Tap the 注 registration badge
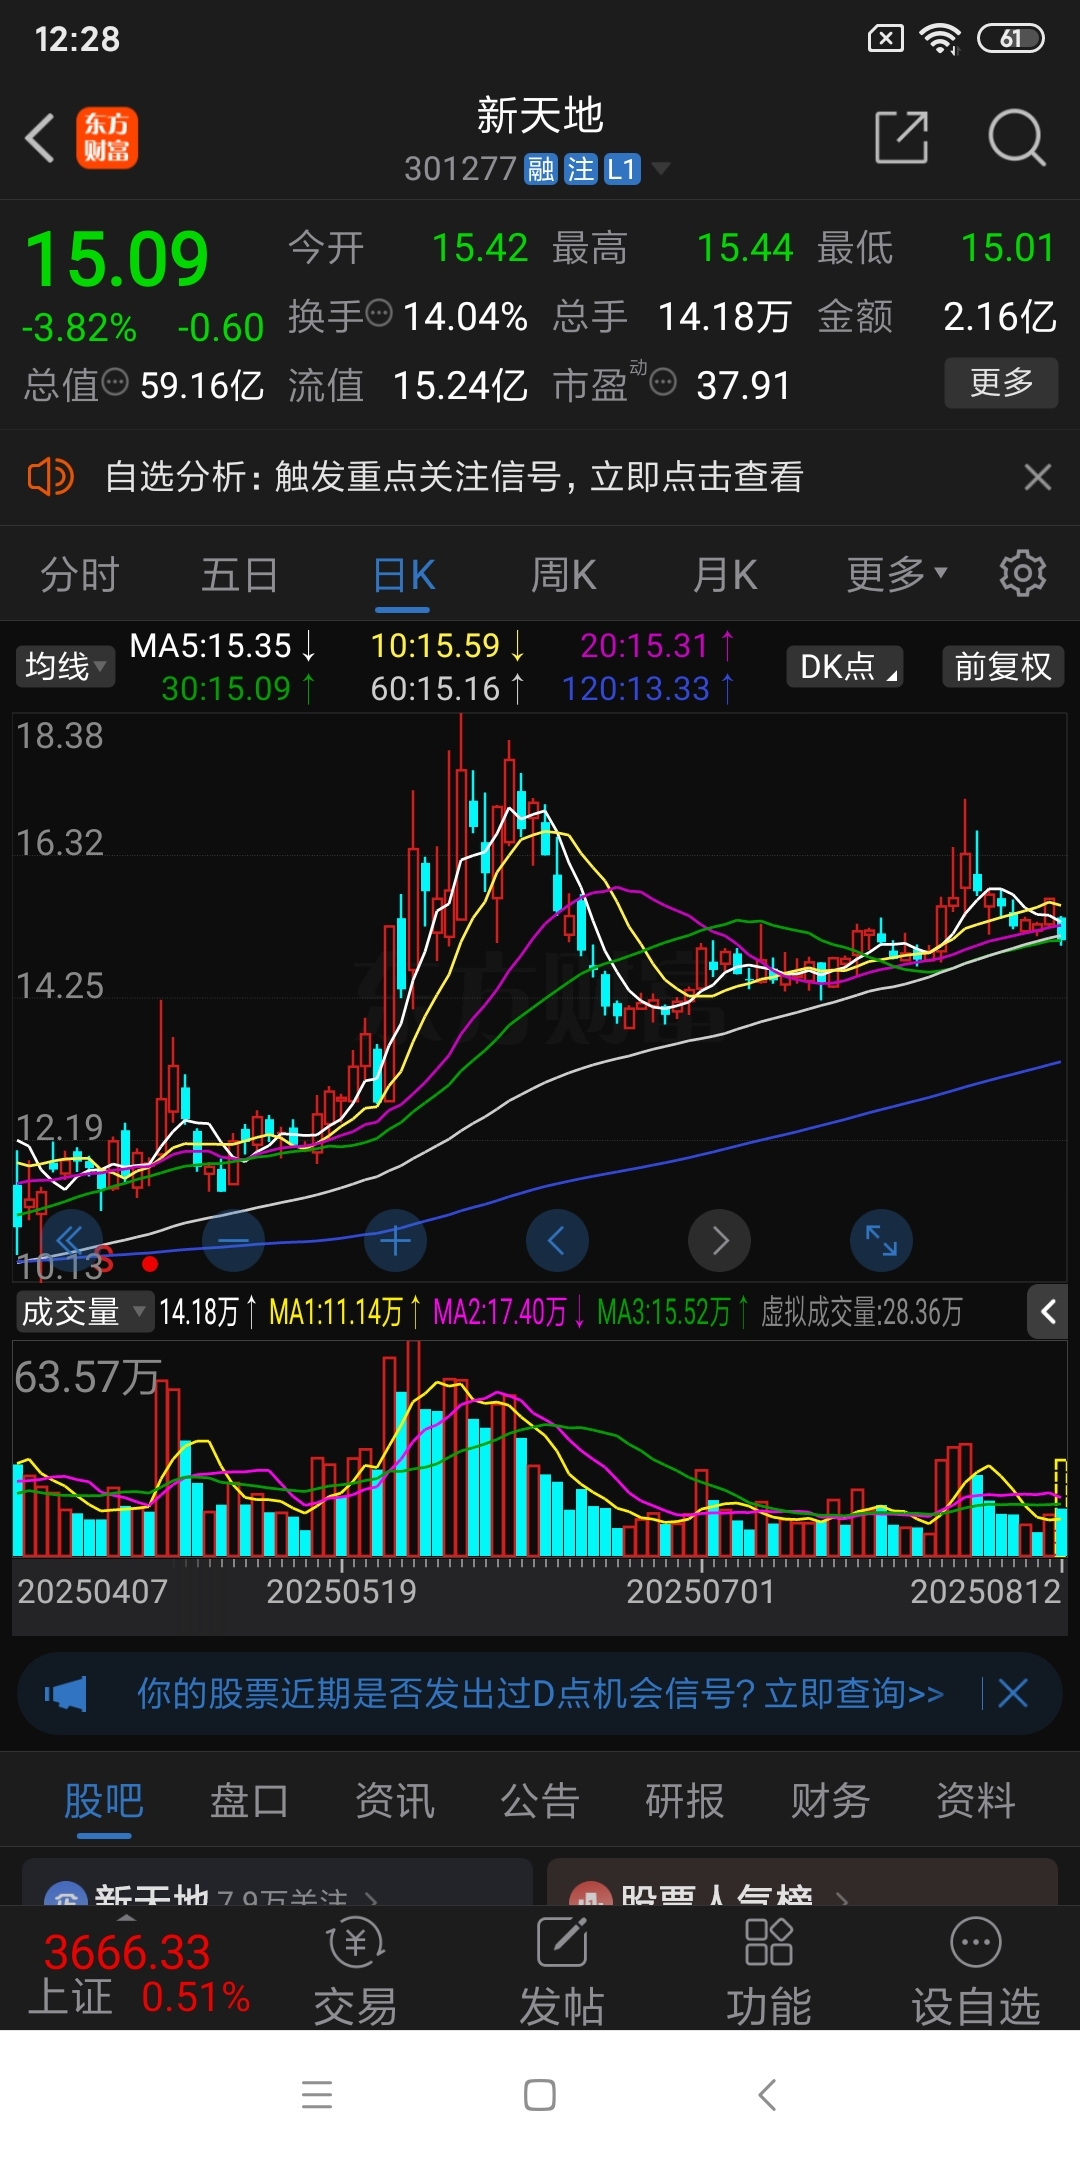1080x2160 pixels. coord(580,169)
